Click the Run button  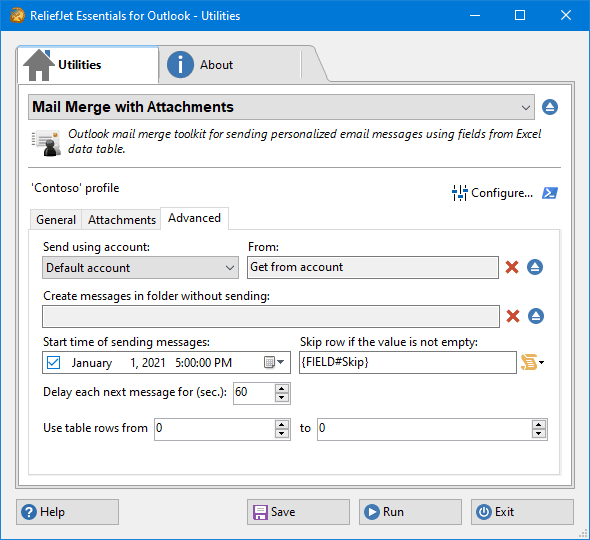pyautogui.click(x=410, y=512)
